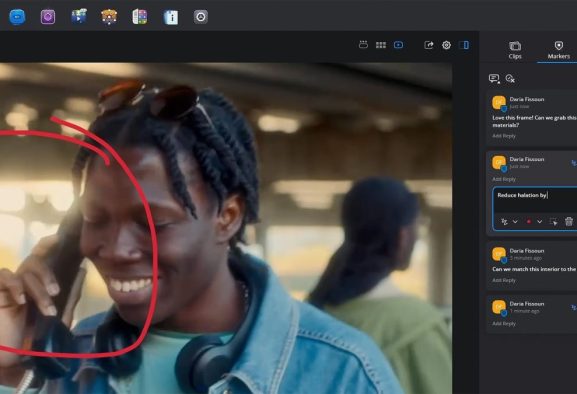Image resolution: width=577 pixels, height=394 pixels.
Task: Add Reply under the '1 minute ago' comment
Action: coord(504,324)
